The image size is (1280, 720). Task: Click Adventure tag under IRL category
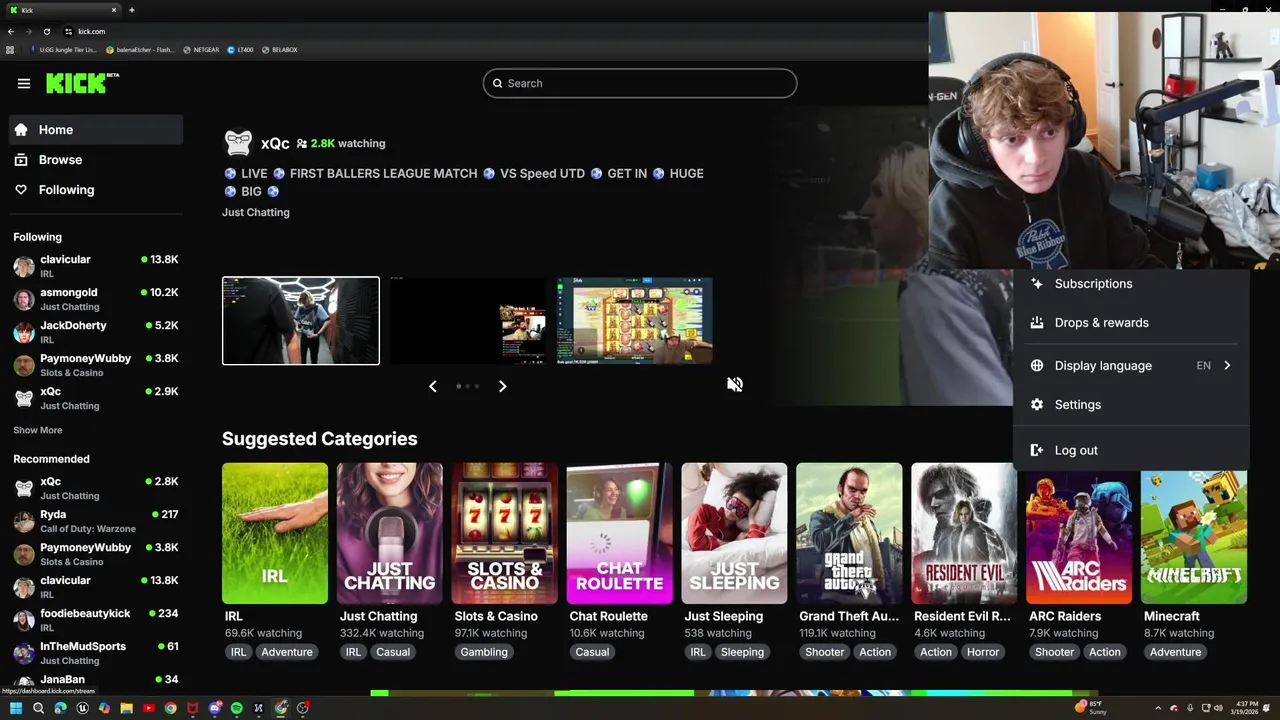[x=287, y=652]
